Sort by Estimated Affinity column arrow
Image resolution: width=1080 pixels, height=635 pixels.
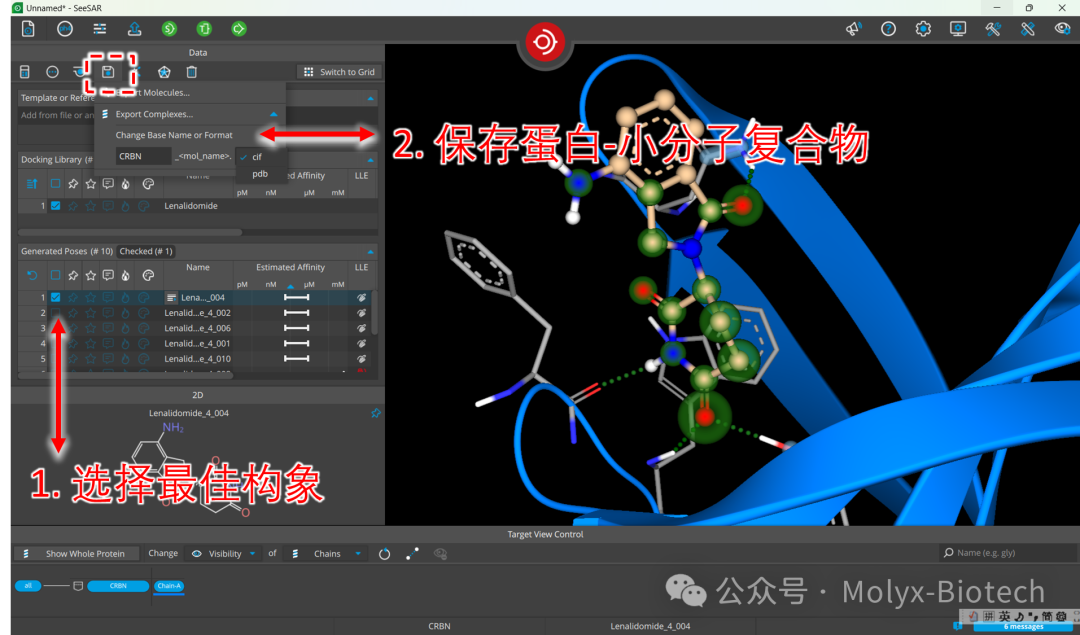[290, 285]
